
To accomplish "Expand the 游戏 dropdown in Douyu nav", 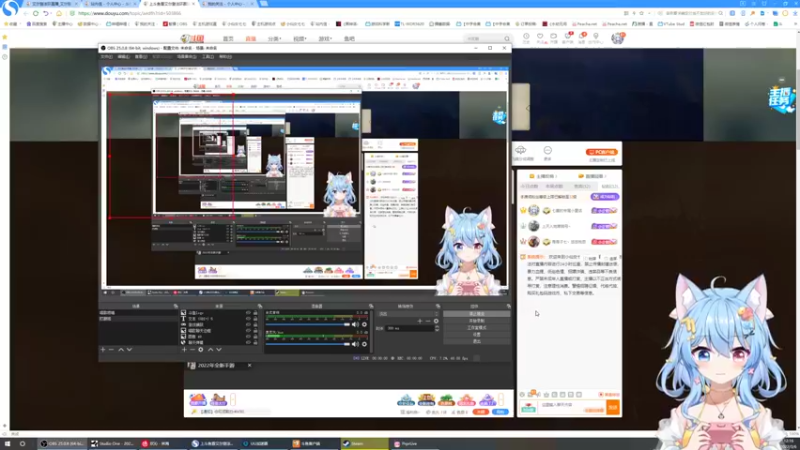I will 325,39.
